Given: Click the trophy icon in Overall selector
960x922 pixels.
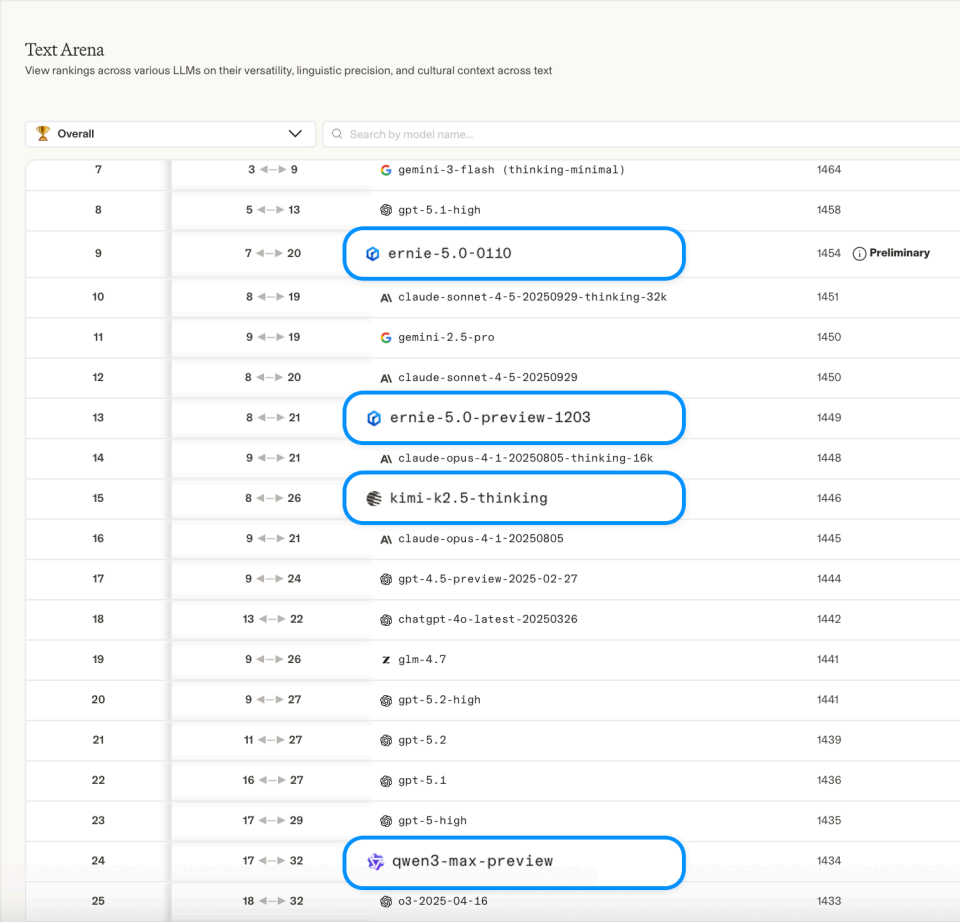Looking at the screenshot, I should [x=43, y=134].
